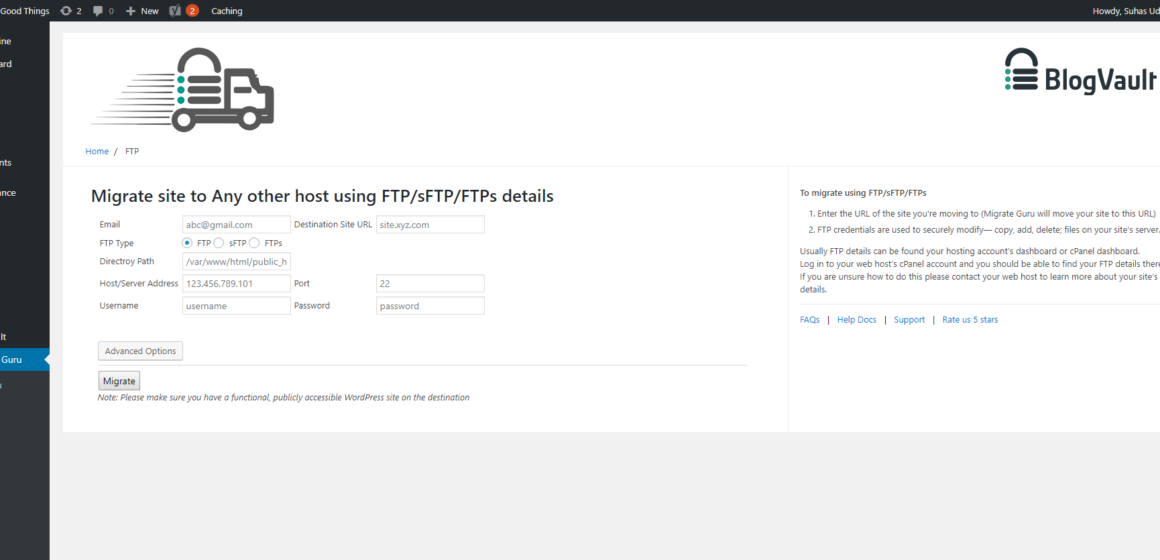Image resolution: width=1160 pixels, height=560 pixels.
Task: Select the sFTP radio button
Action: click(219, 243)
